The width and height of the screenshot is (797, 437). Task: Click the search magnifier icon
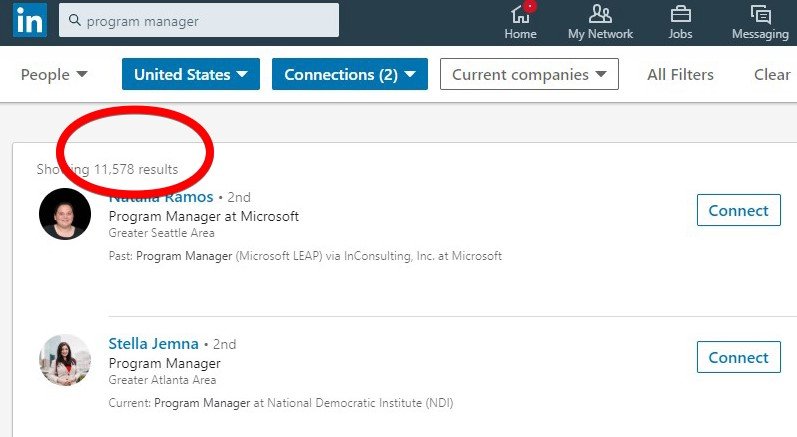75,20
